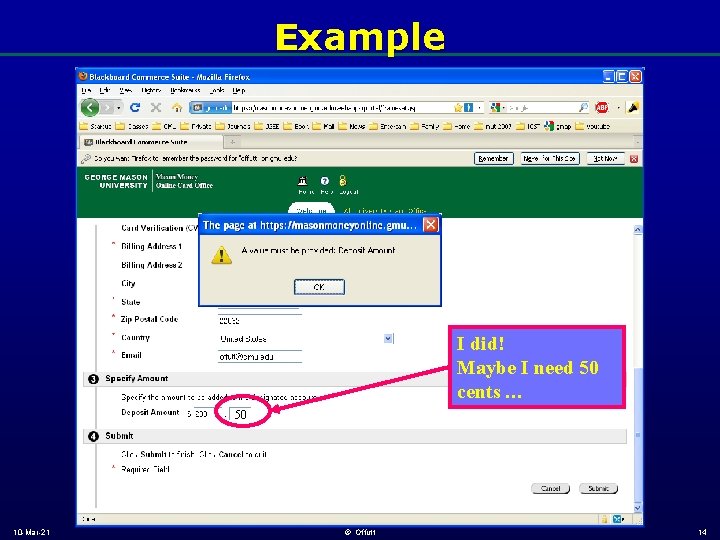Open the Book bookmarks folder
Image resolution: width=720 pixels, height=540 pixels.
coord(296,126)
